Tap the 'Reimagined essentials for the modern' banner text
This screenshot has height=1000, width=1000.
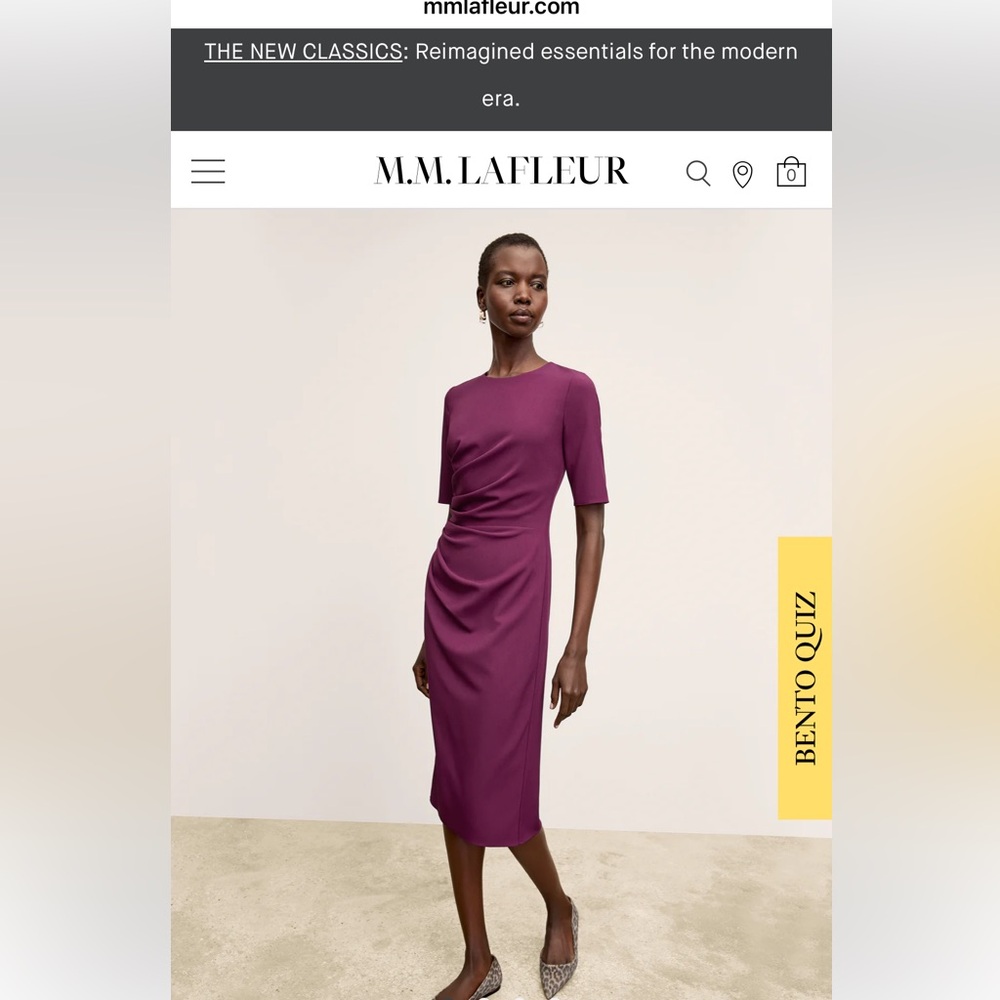pyautogui.click(x=606, y=52)
